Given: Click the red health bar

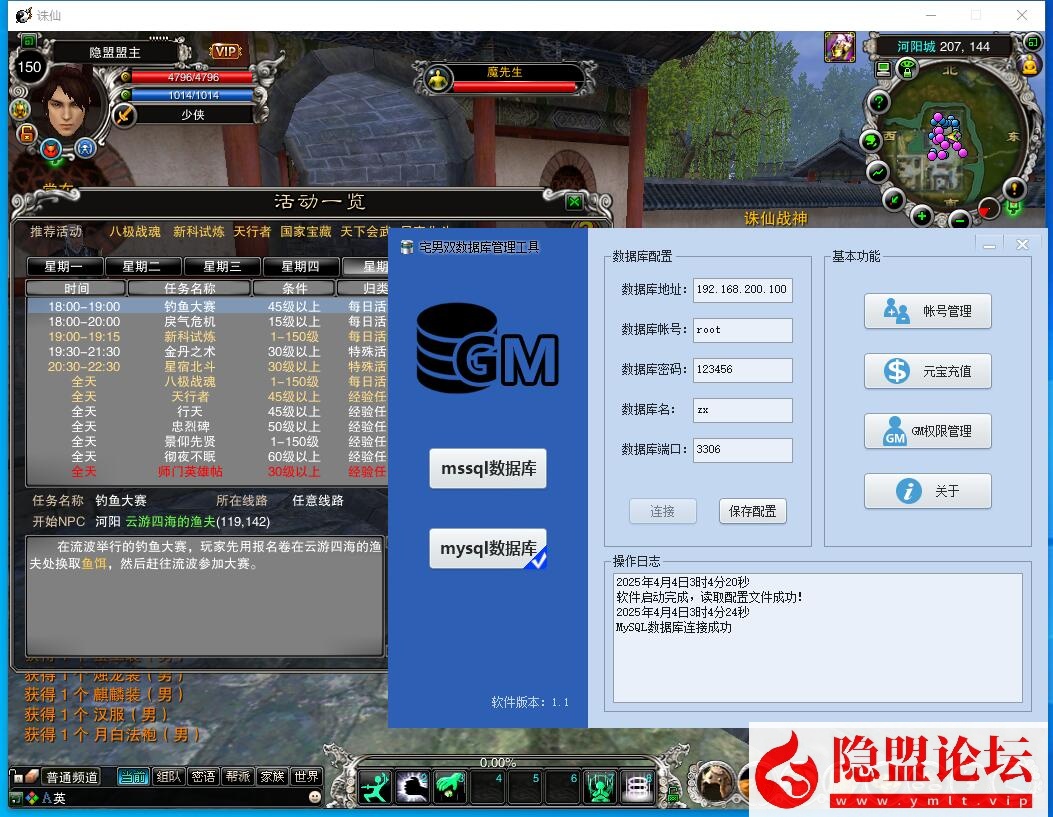Looking at the screenshot, I should (193, 77).
